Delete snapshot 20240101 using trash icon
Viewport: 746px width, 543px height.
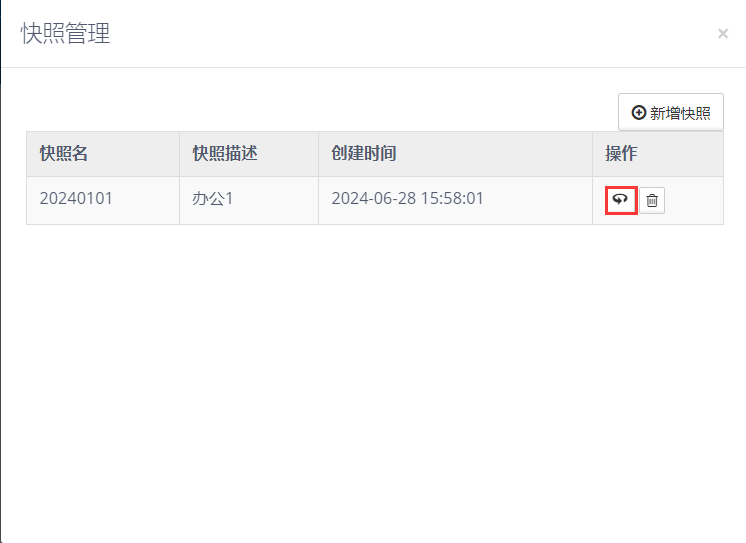click(652, 200)
